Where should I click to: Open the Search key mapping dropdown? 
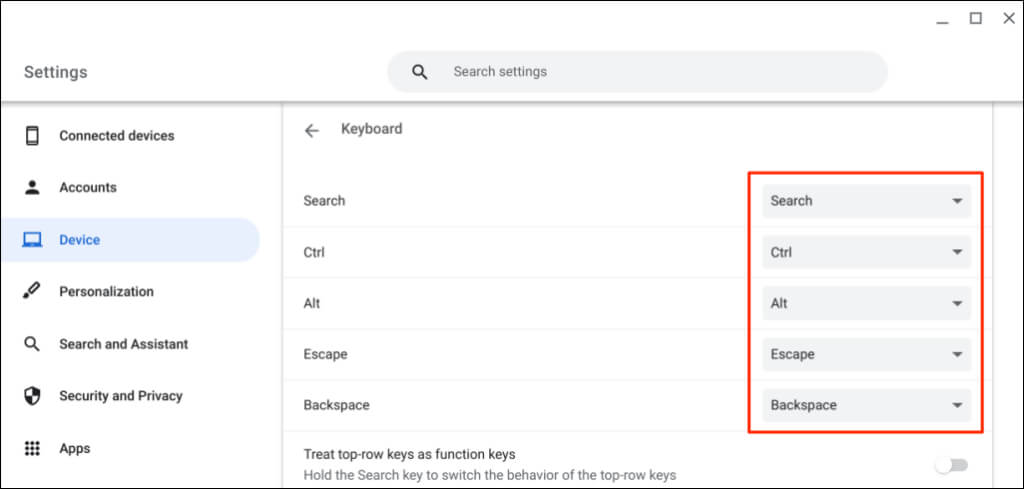point(866,201)
